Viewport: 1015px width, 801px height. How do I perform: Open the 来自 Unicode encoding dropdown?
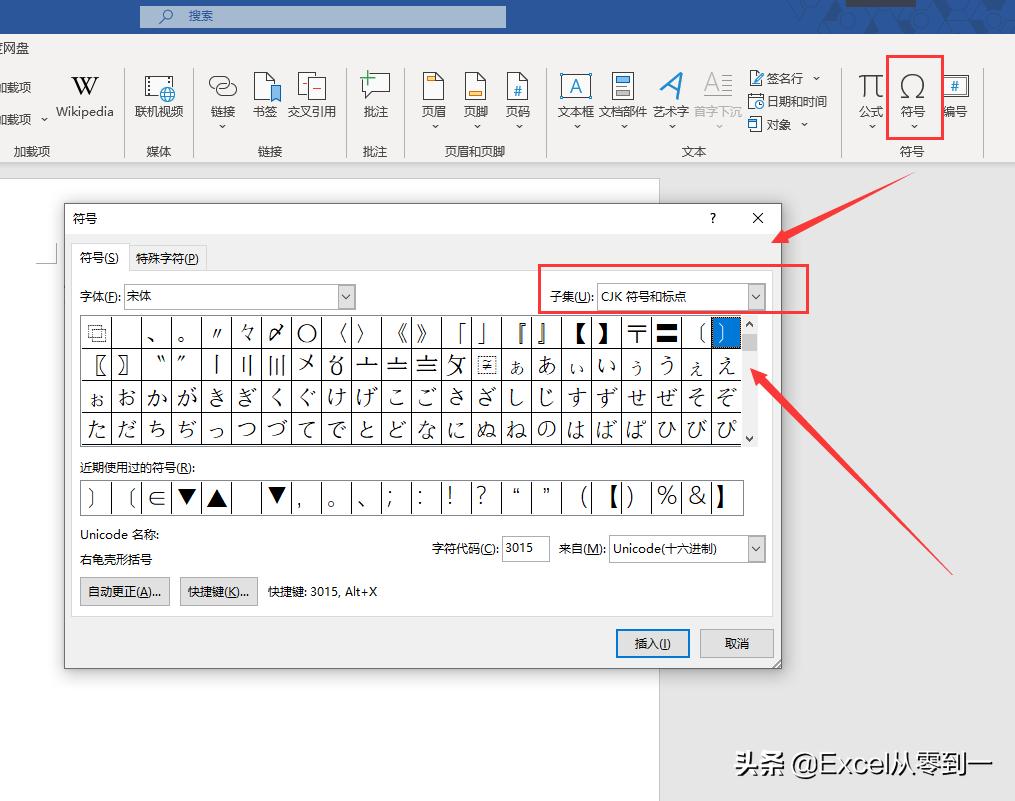pyautogui.click(x=756, y=549)
